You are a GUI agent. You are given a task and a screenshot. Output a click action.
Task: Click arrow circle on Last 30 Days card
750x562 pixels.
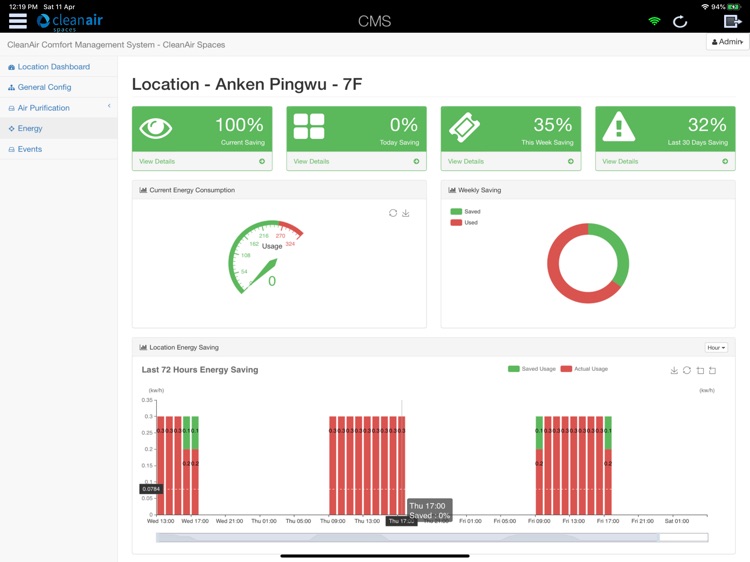[x=725, y=161]
